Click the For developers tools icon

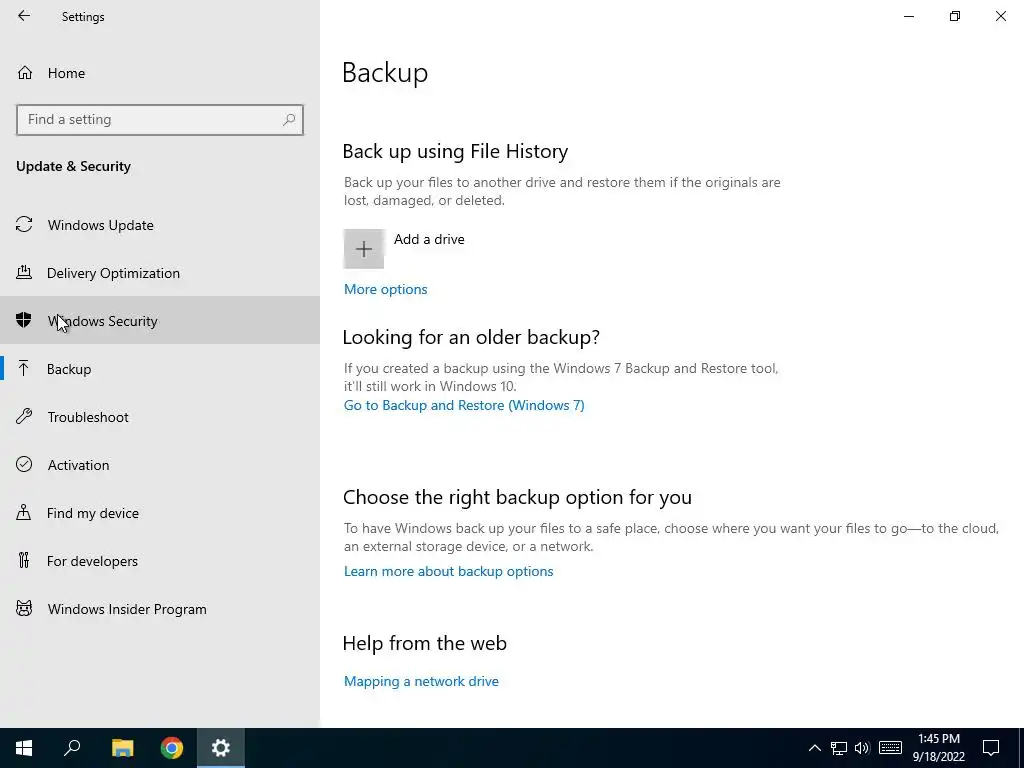[24, 560]
